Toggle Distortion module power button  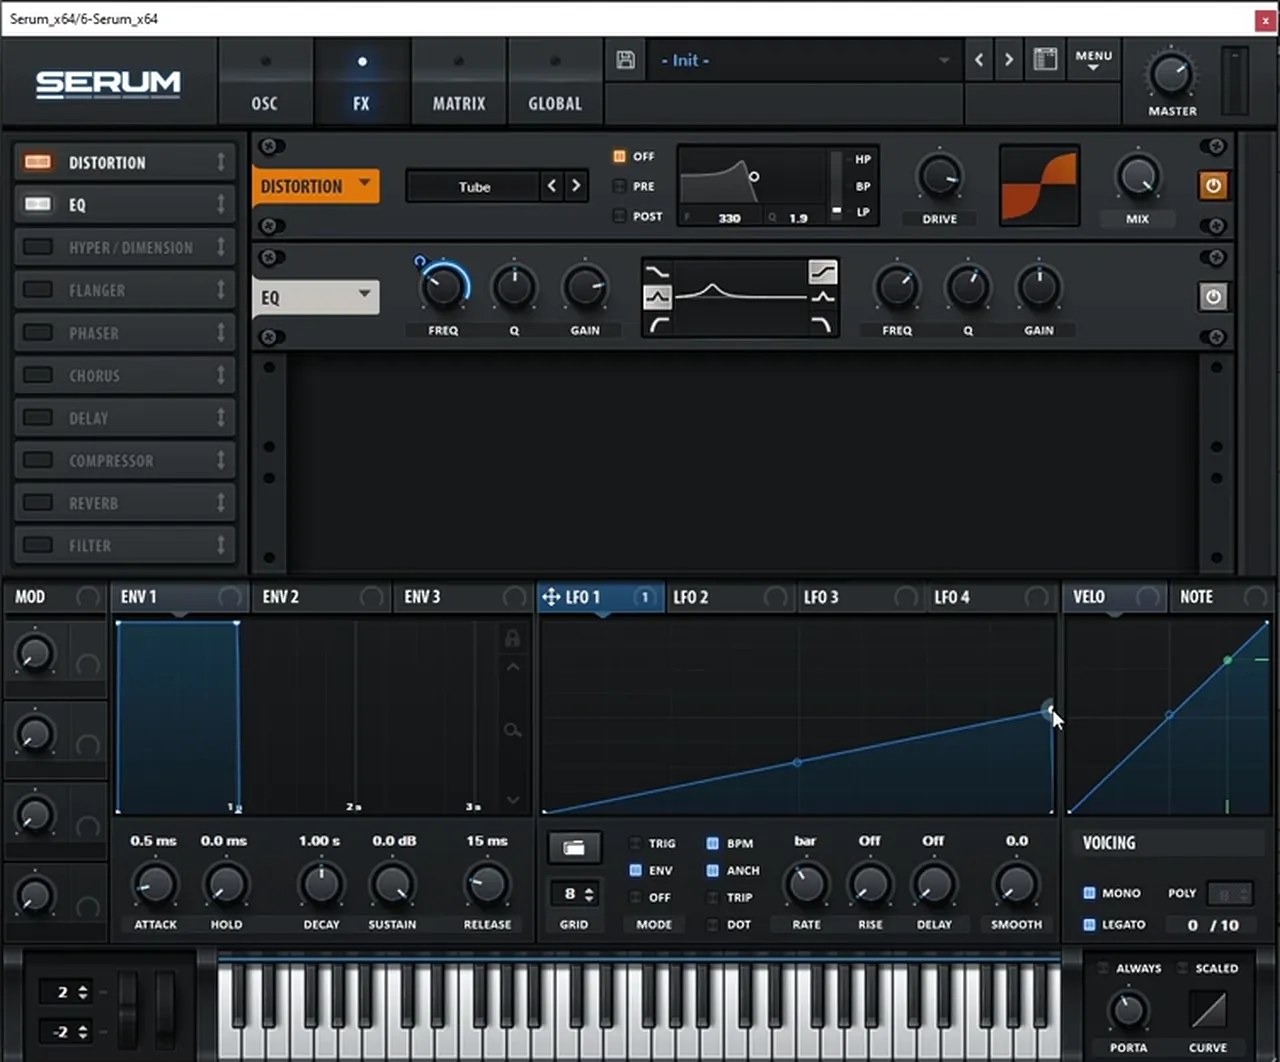click(x=1213, y=185)
